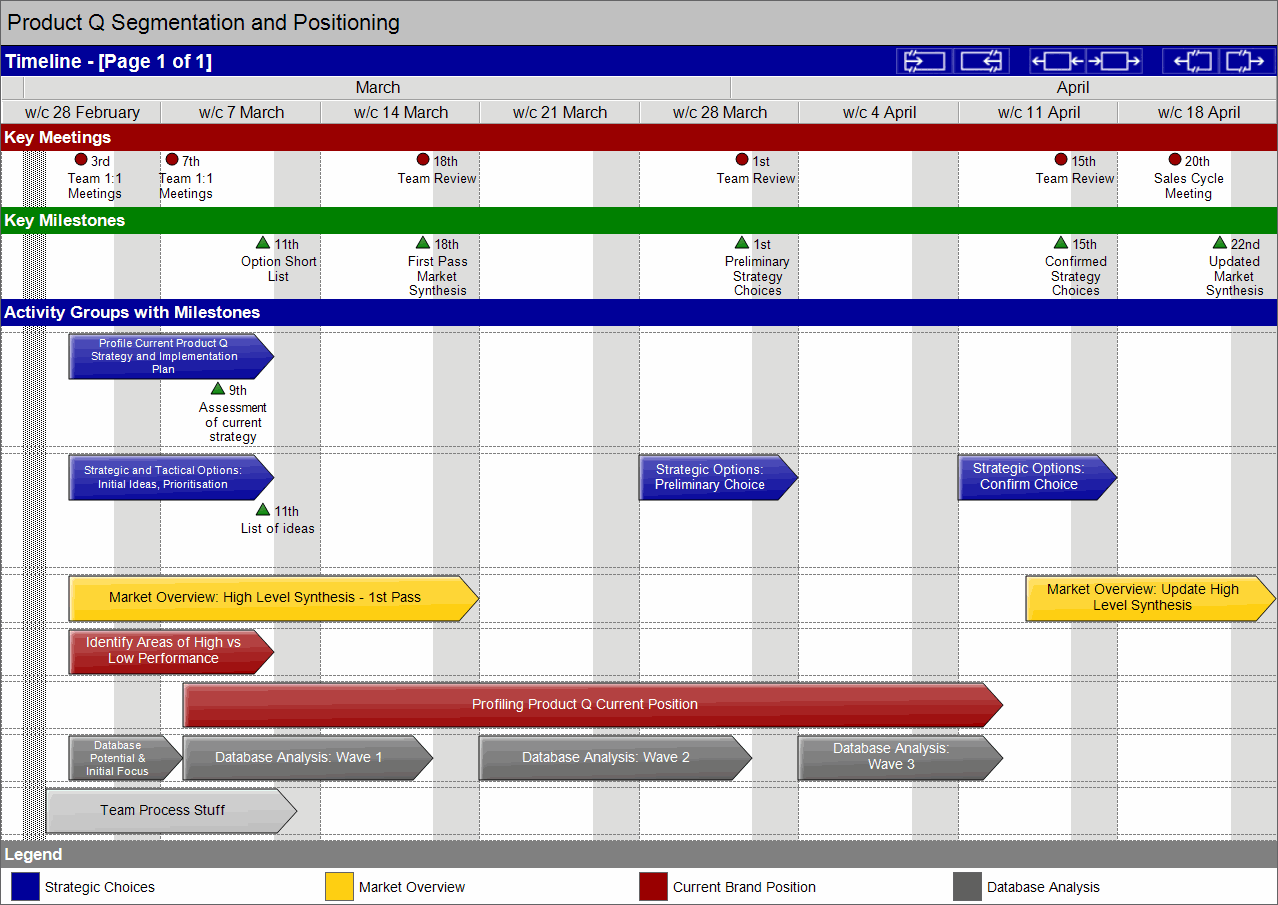Click the 1st Preliminary Strategy Choices milestone
Viewport: 1278px width, 905px height.
742,243
